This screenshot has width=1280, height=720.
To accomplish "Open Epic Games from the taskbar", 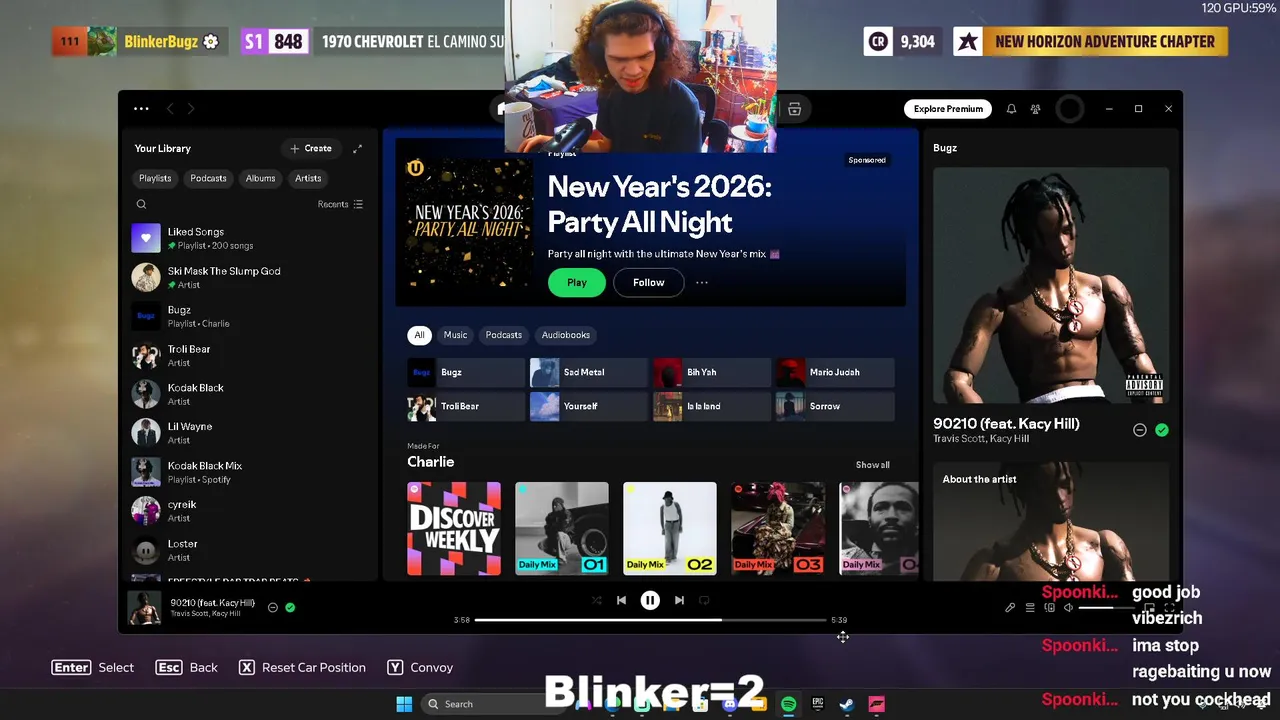I will tap(817, 704).
